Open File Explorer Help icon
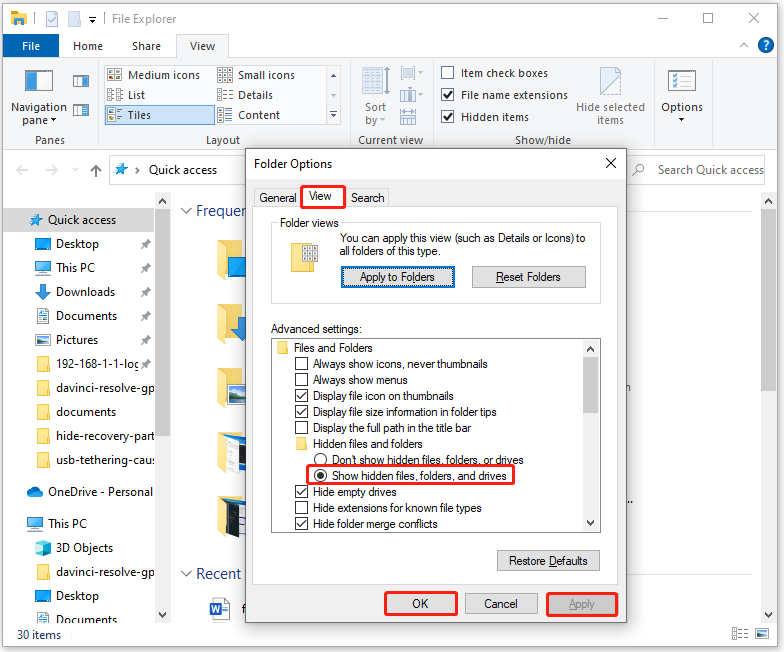 tap(766, 45)
